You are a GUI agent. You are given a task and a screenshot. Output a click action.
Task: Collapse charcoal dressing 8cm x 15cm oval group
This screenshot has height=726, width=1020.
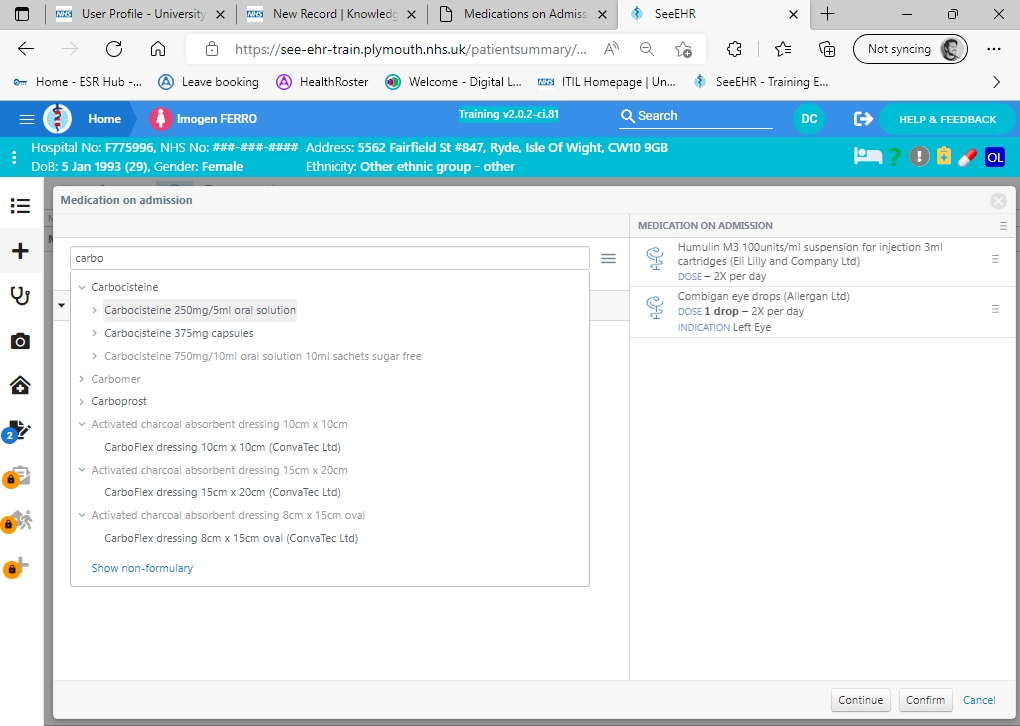82,515
